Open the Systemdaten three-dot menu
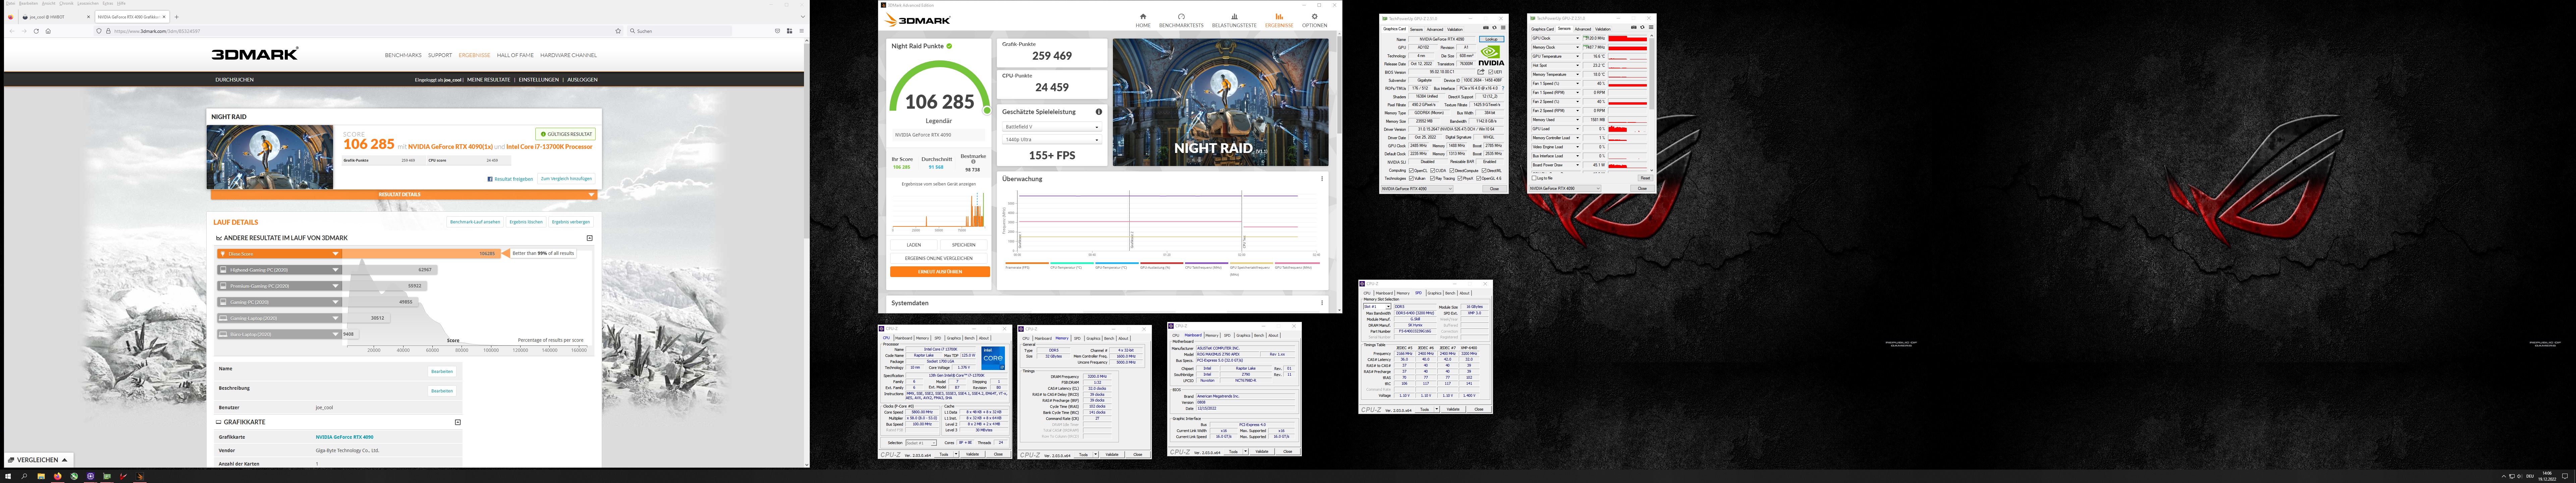Screen dimensions: 2576x483 pos(1322,303)
